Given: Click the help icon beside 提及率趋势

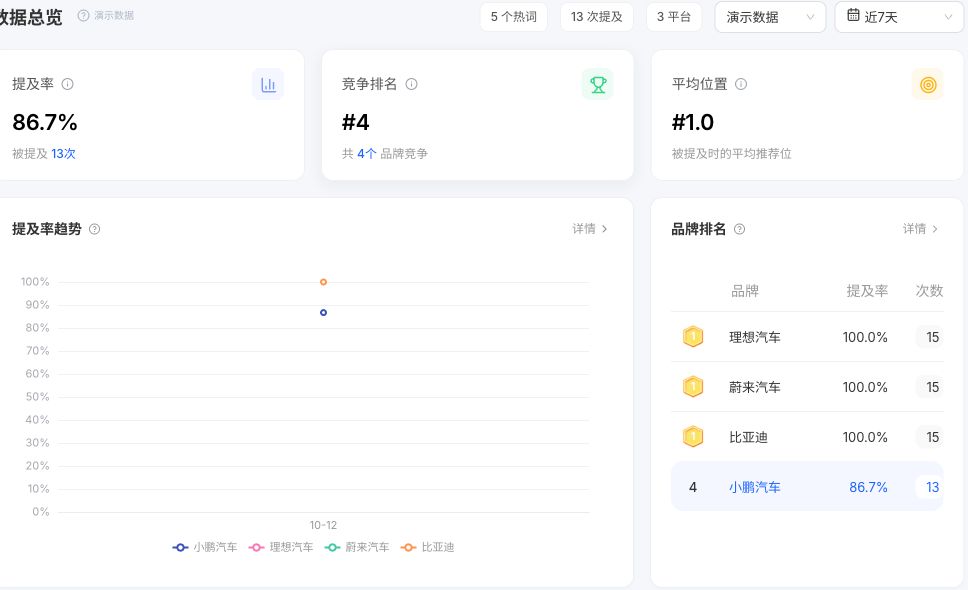Looking at the screenshot, I should (94, 229).
